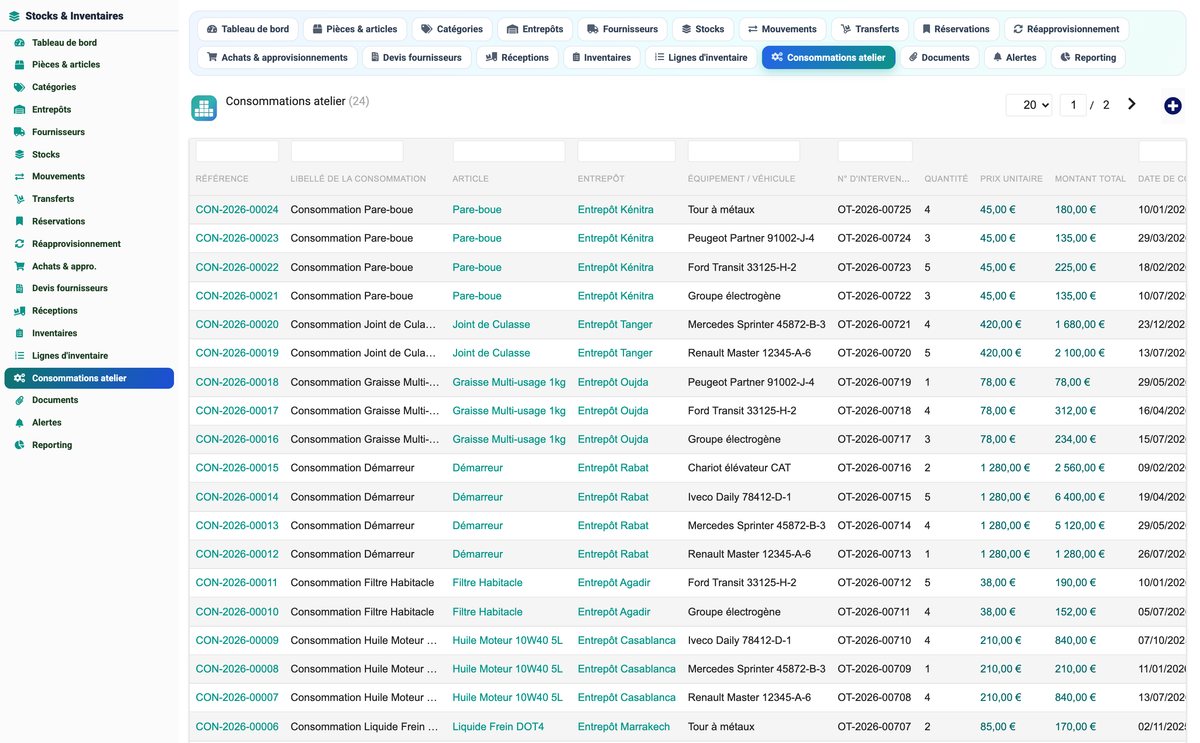Sort by the Montant total column header

tap(1090, 179)
